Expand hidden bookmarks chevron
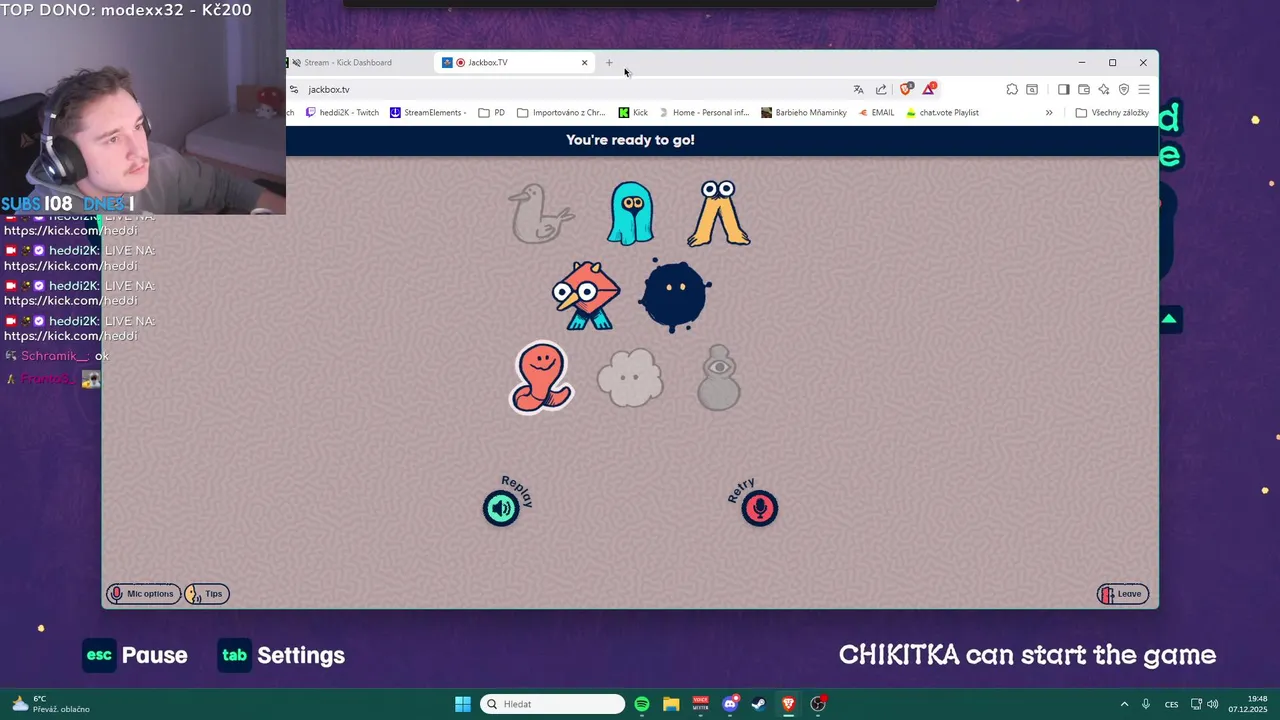 1049,113
